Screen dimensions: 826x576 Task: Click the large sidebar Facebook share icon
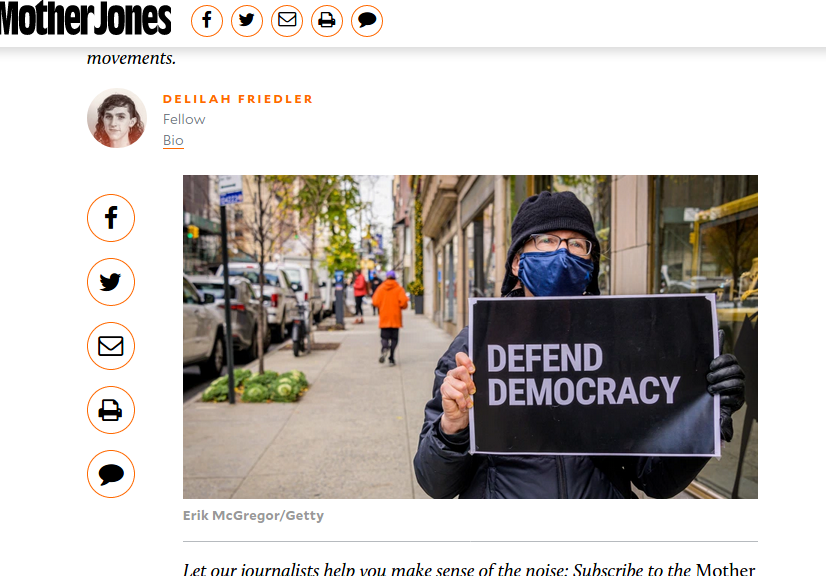111,218
